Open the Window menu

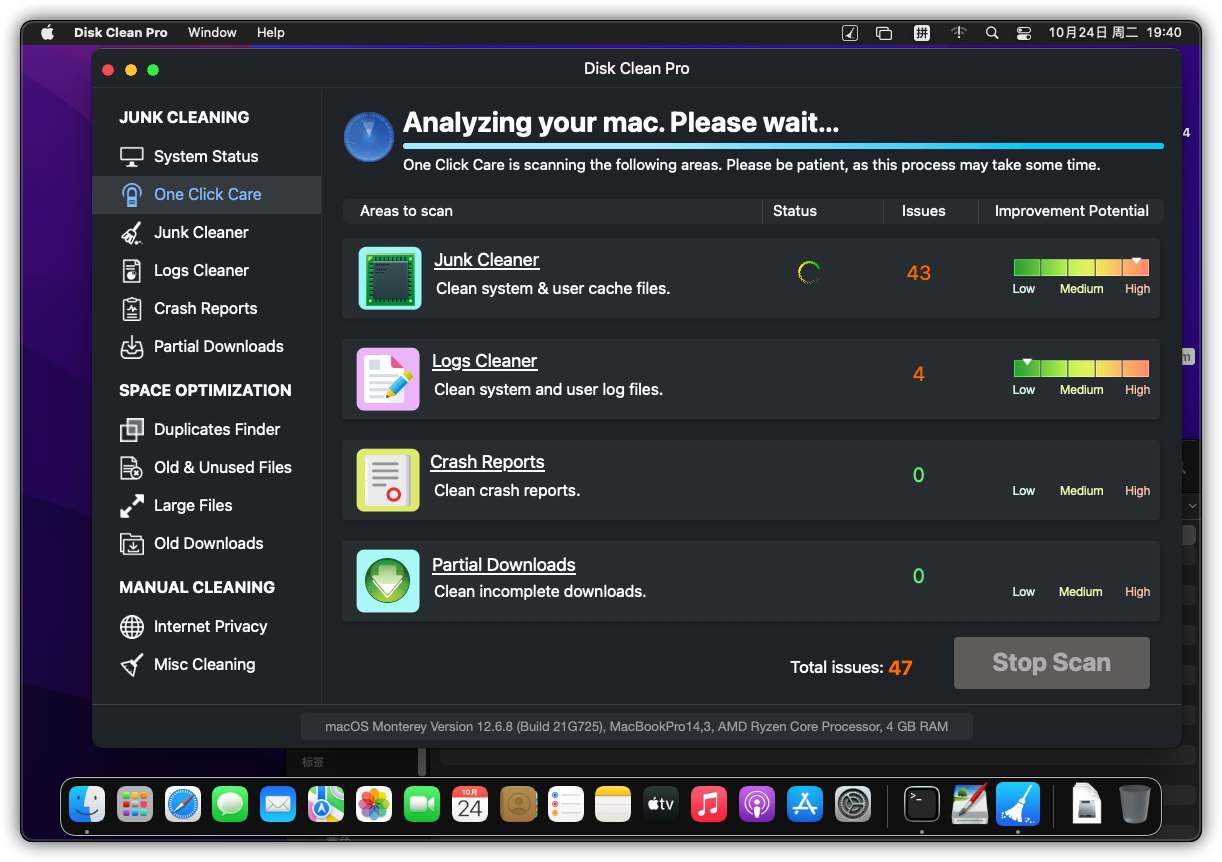click(x=212, y=32)
